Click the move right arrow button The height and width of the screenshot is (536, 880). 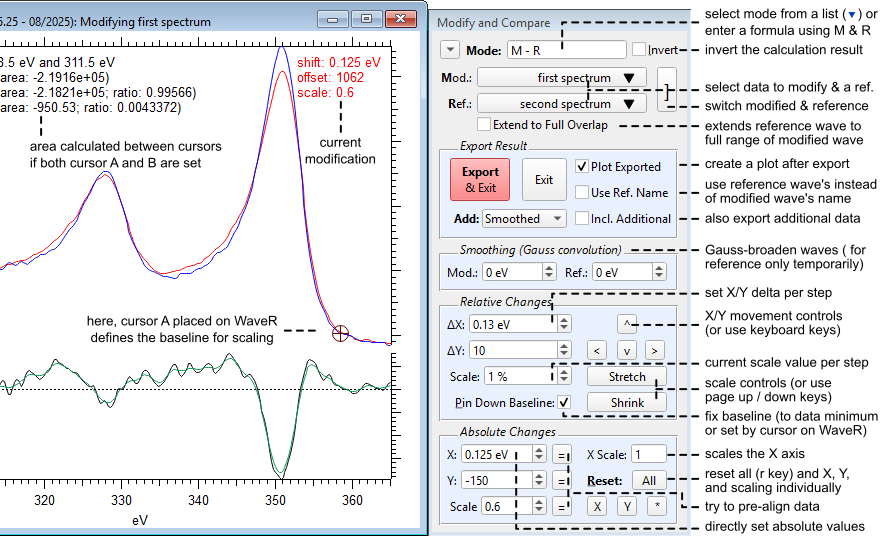(x=654, y=351)
